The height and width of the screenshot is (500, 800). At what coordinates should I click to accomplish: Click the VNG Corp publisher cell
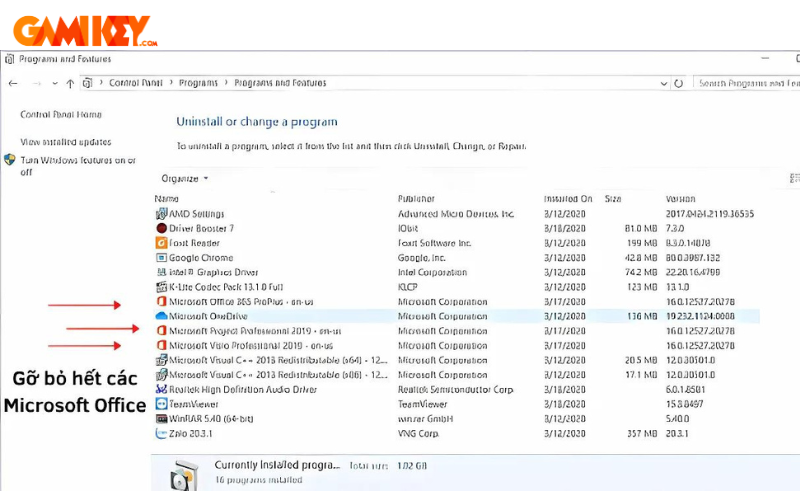(418, 434)
